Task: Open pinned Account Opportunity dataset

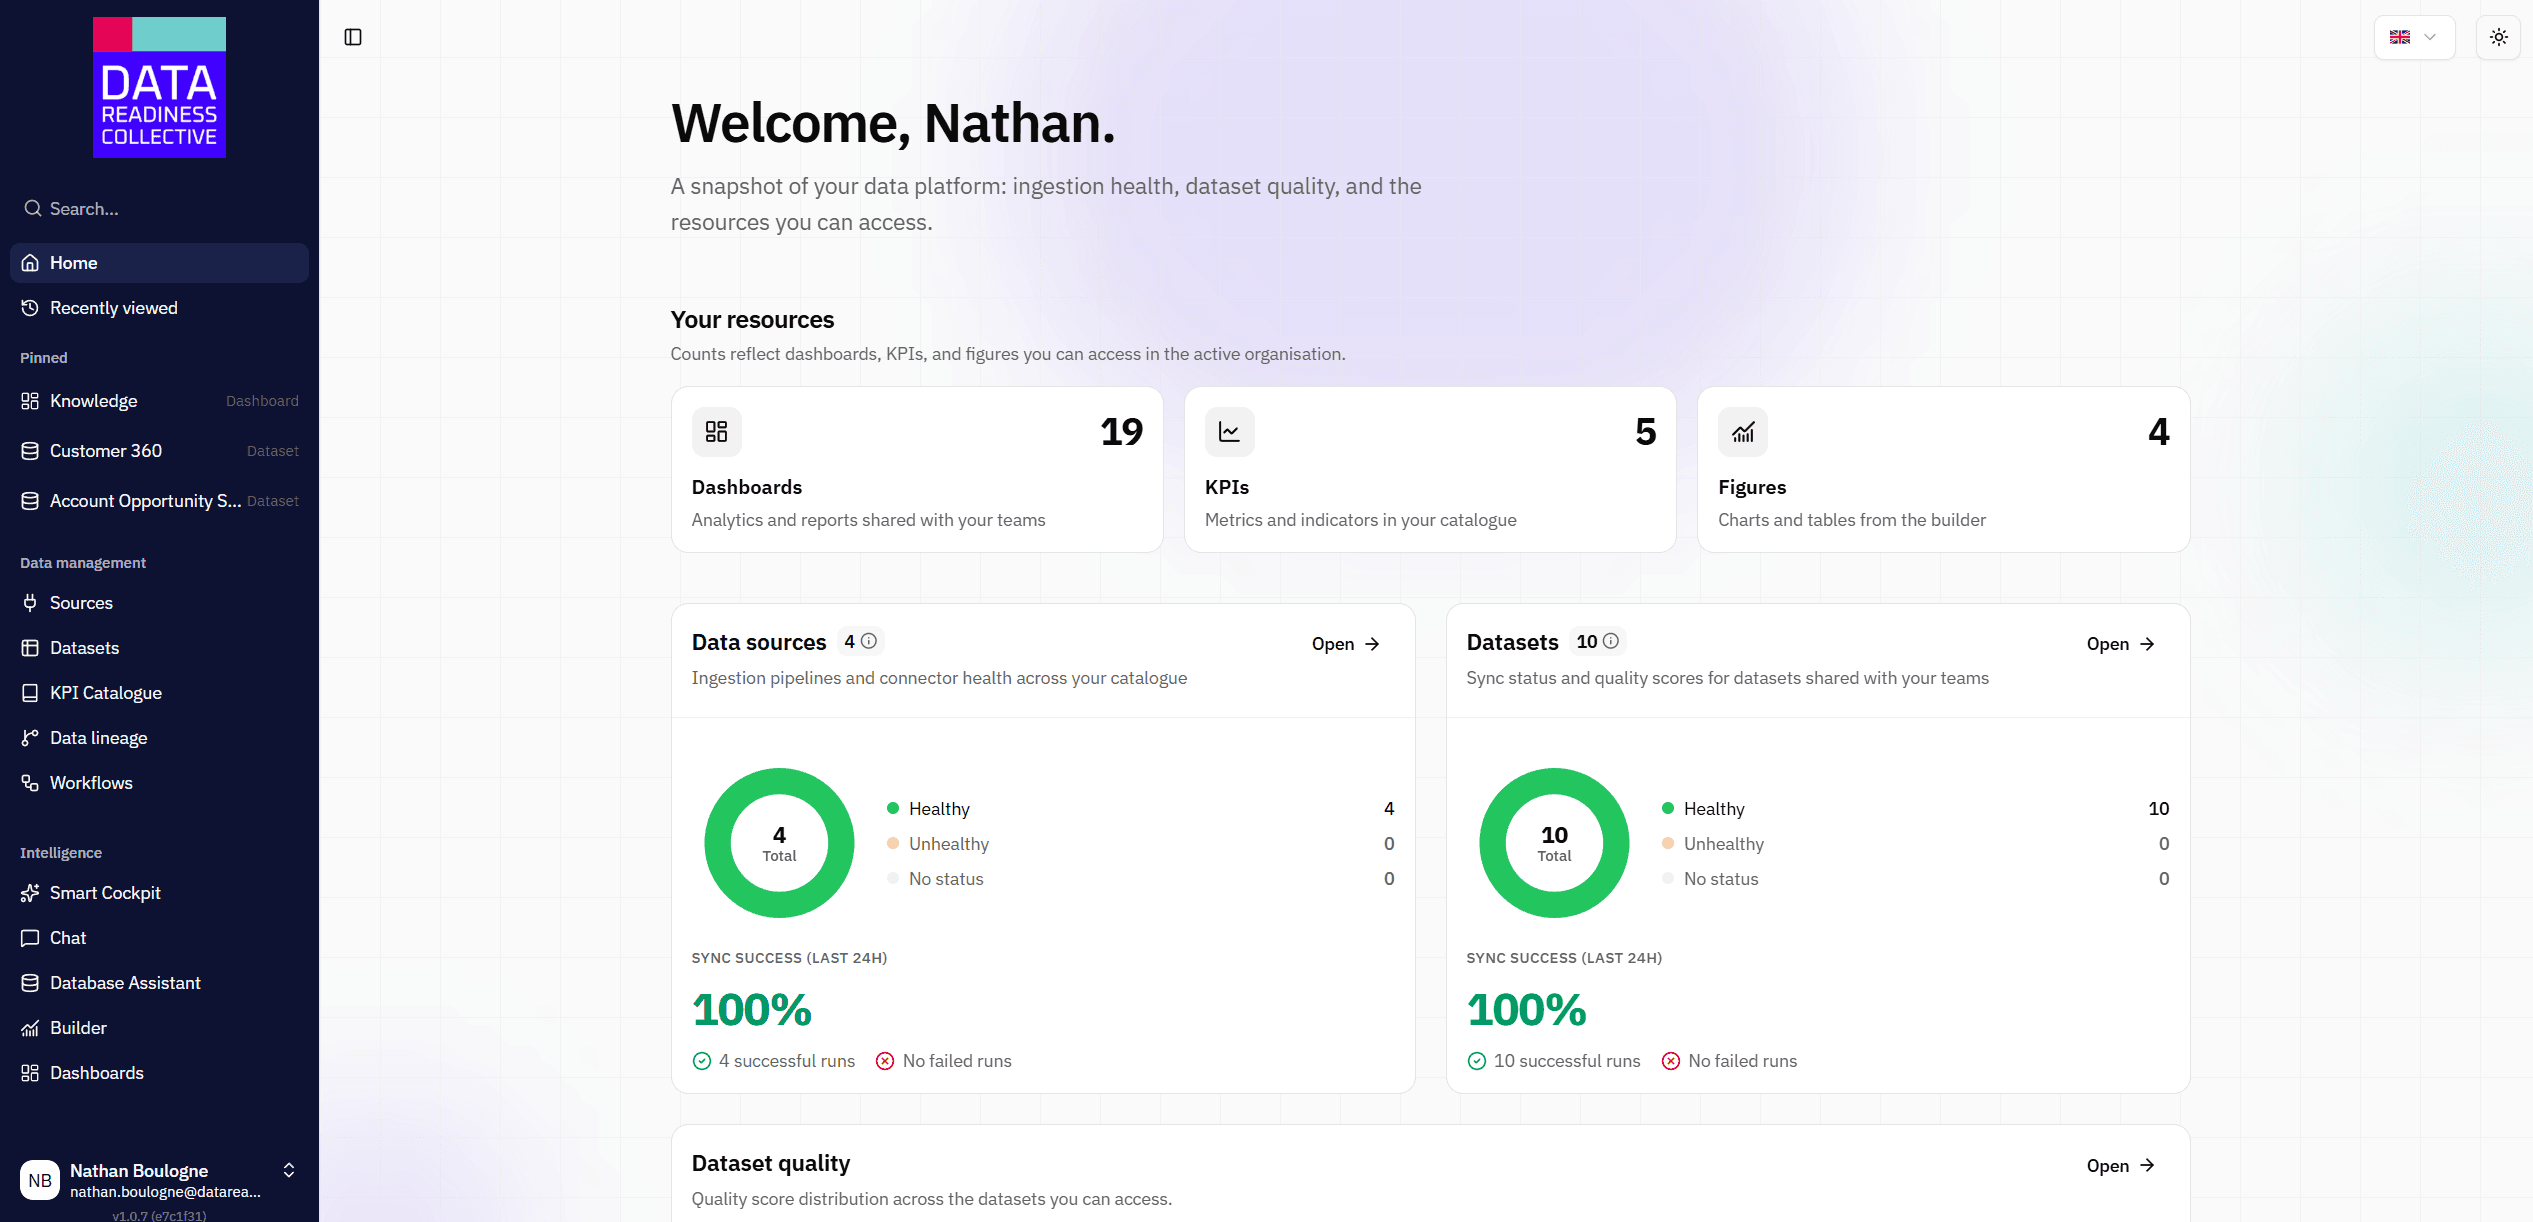Action: click(159, 501)
